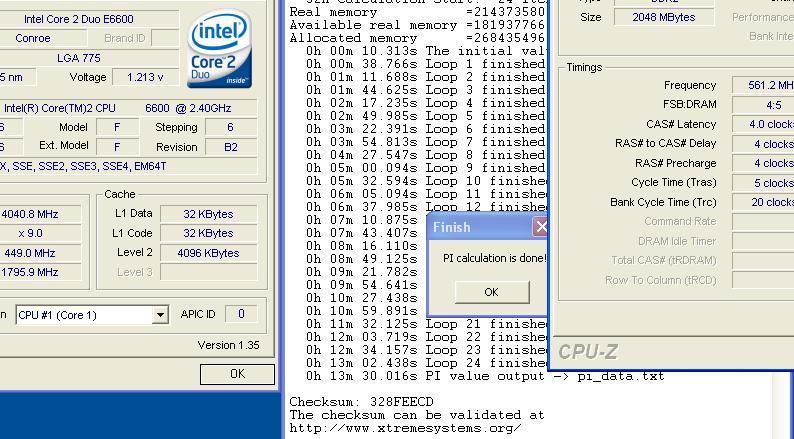The image size is (794, 439).
Task: Click the Level 2 4096 KBytes value
Action: (x=209, y=253)
